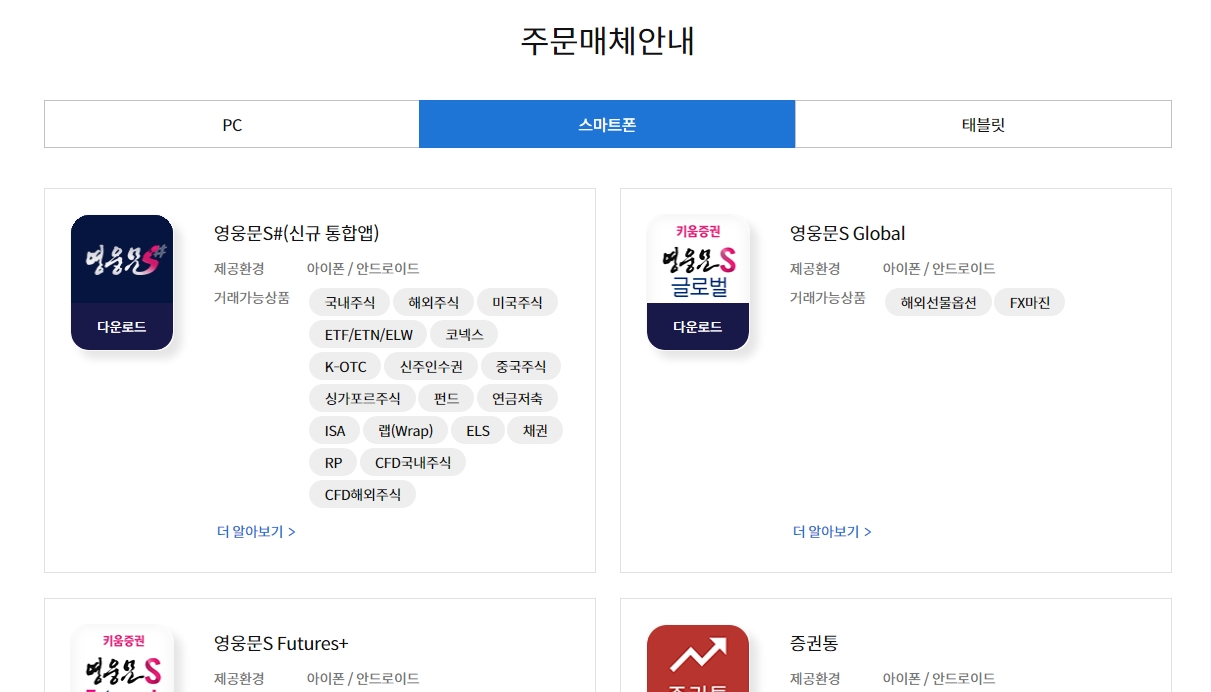This screenshot has height=692, width=1211.
Task: Select the RP tag
Action: (333, 462)
